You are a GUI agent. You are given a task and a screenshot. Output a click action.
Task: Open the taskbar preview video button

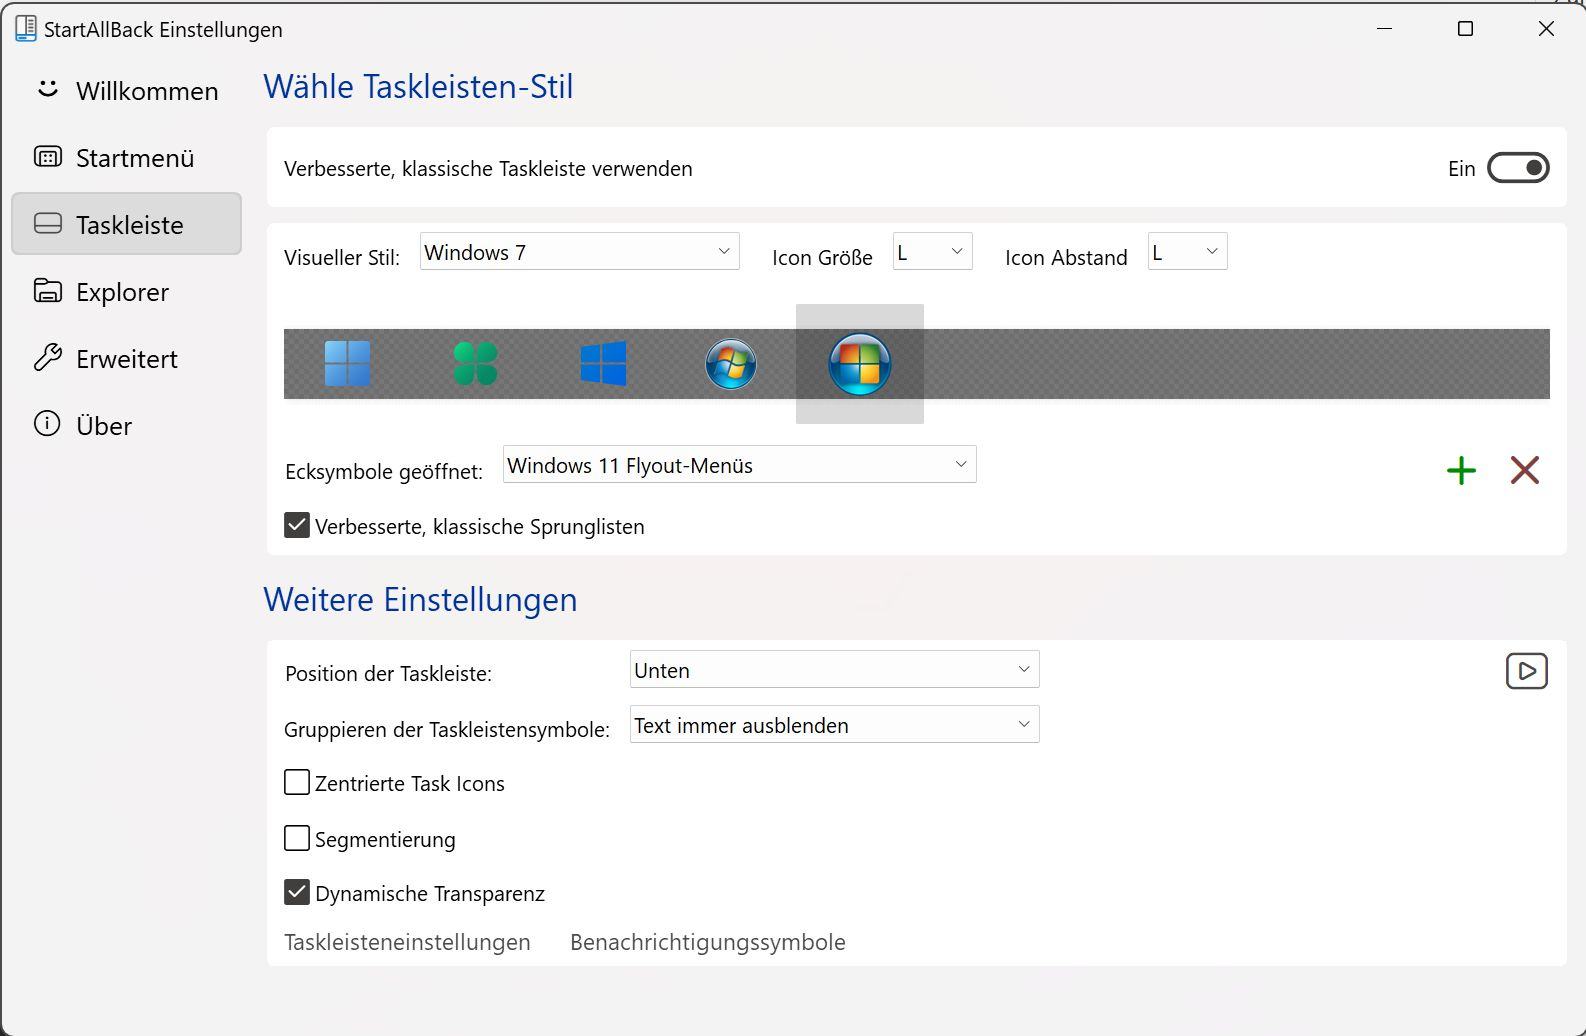(1526, 671)
